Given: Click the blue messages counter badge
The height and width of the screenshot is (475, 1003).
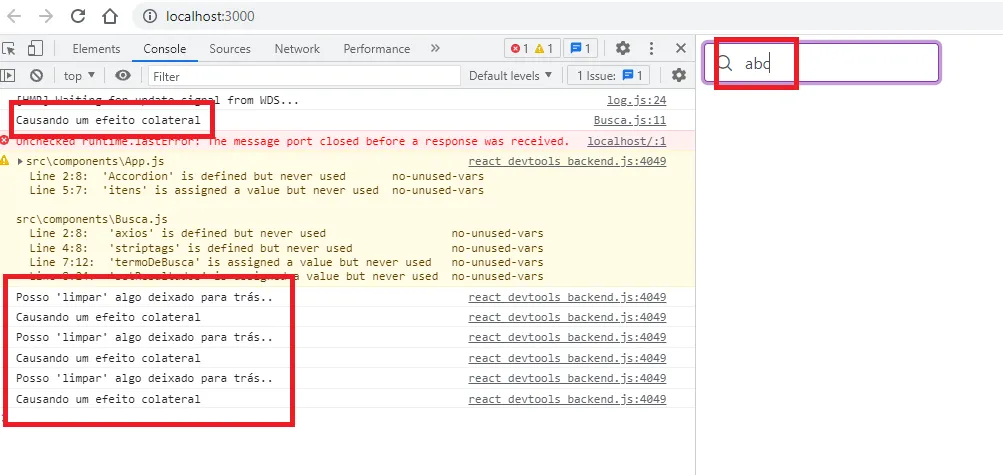Looking at the screenshot, I should pos(581,49).
